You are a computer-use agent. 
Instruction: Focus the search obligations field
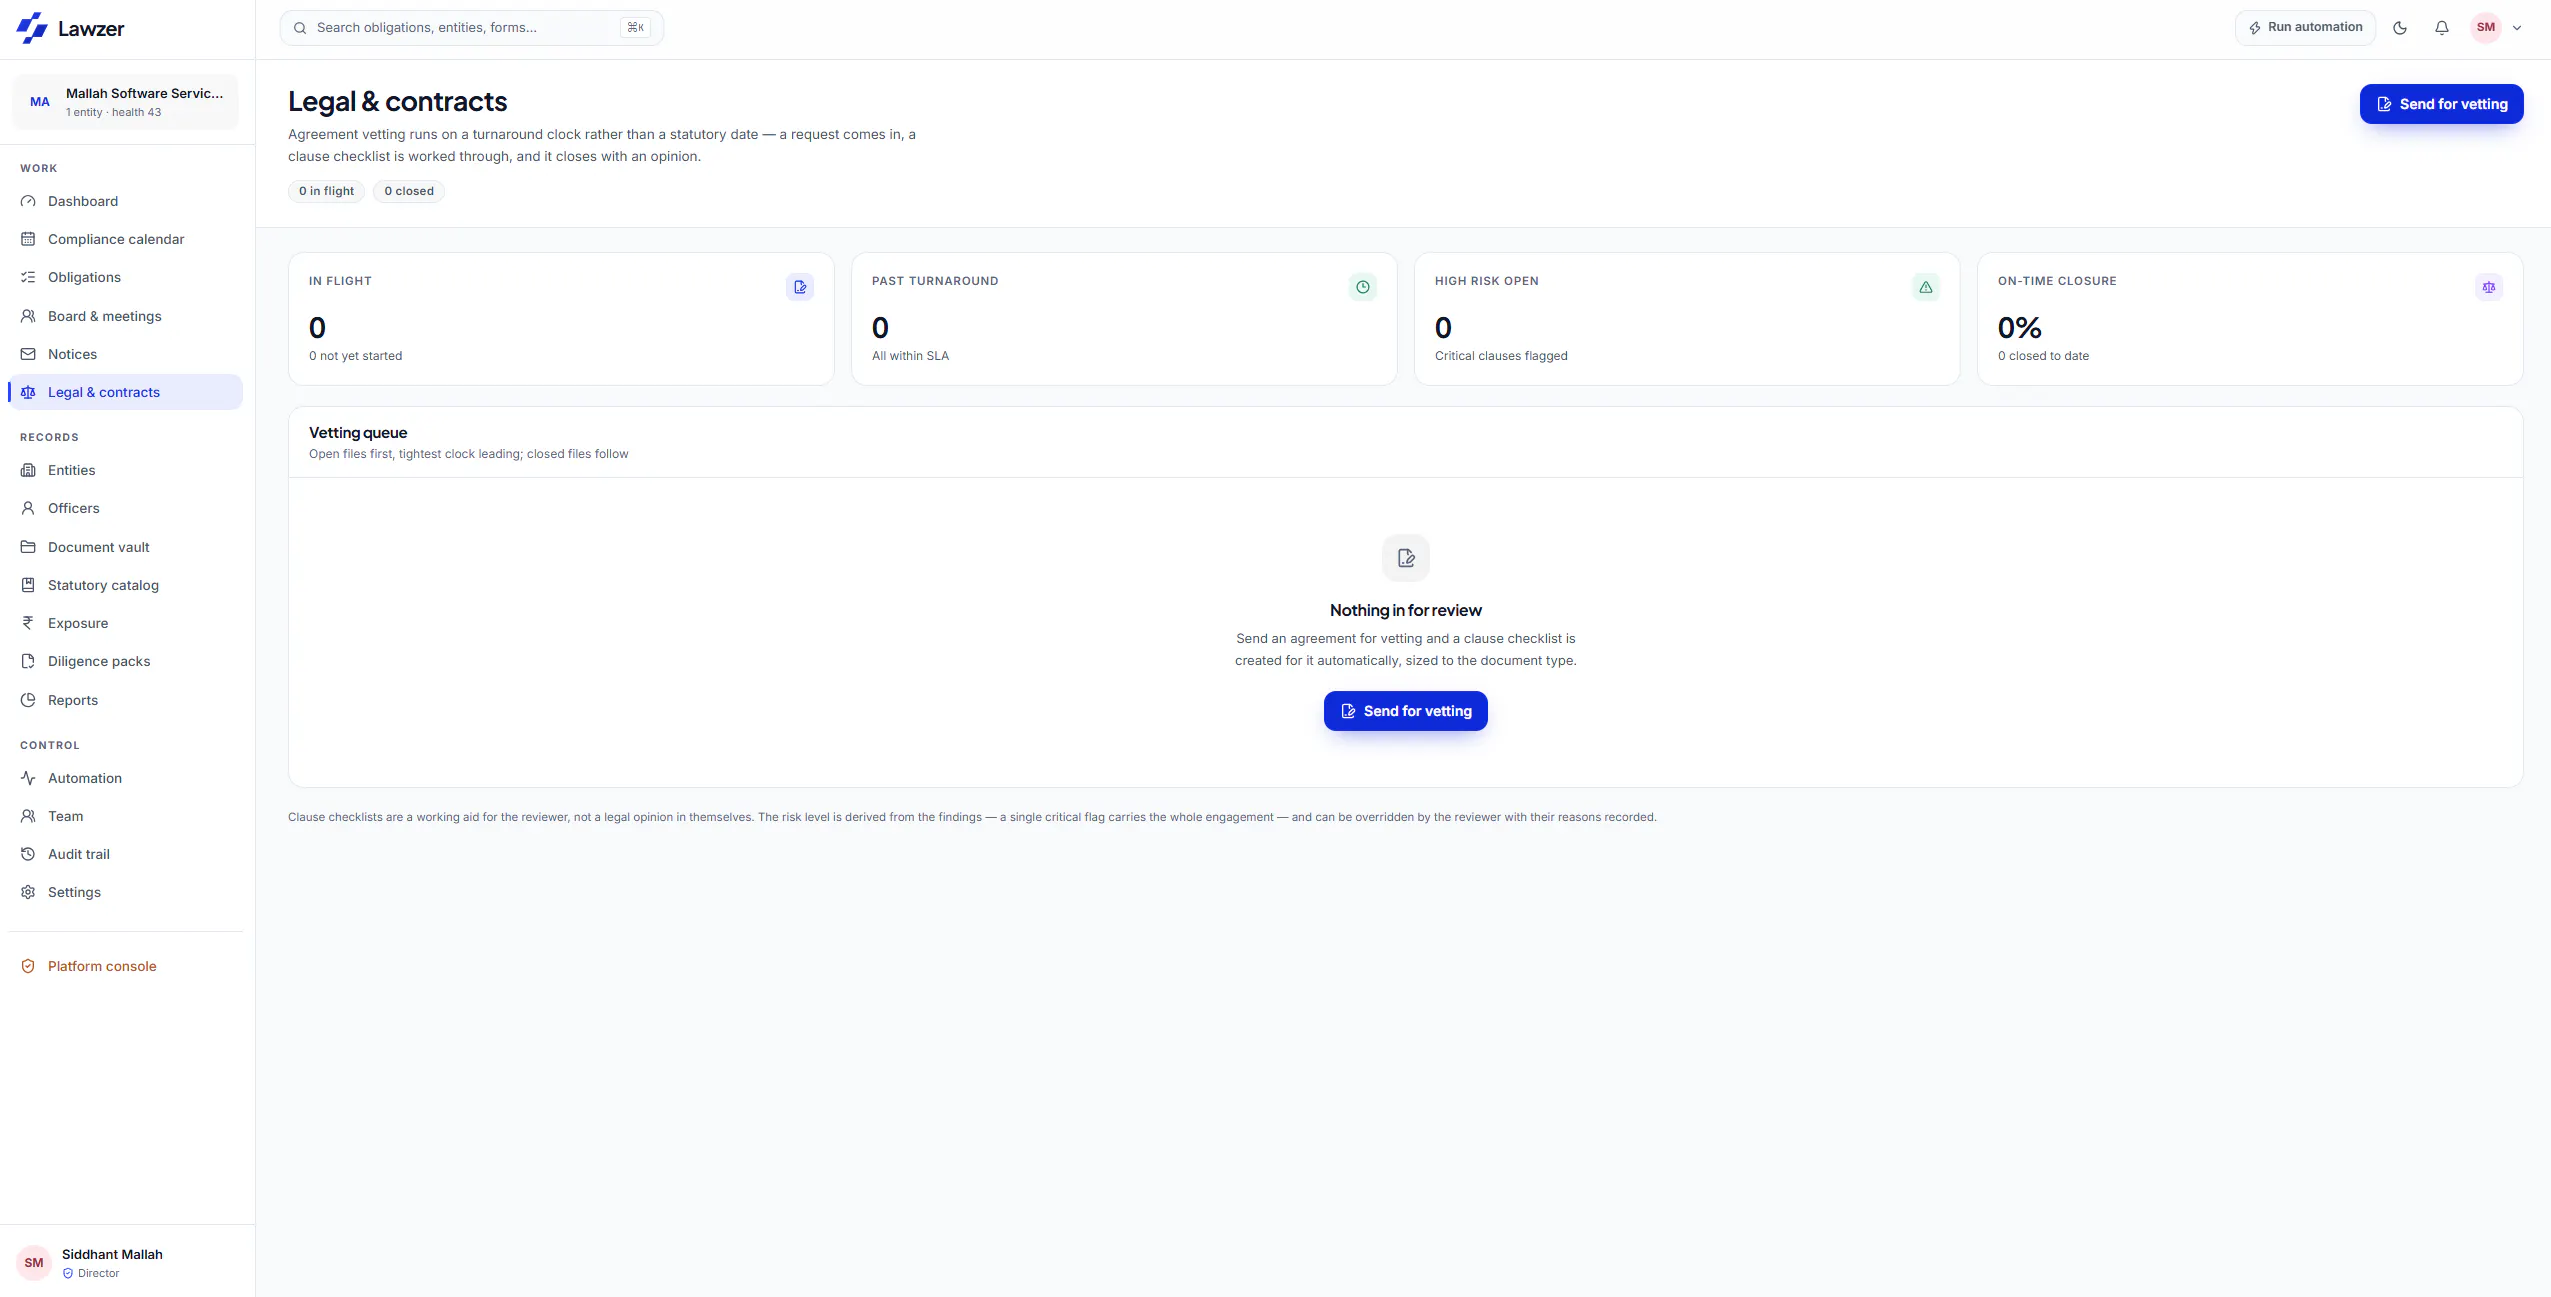[472, 28]
